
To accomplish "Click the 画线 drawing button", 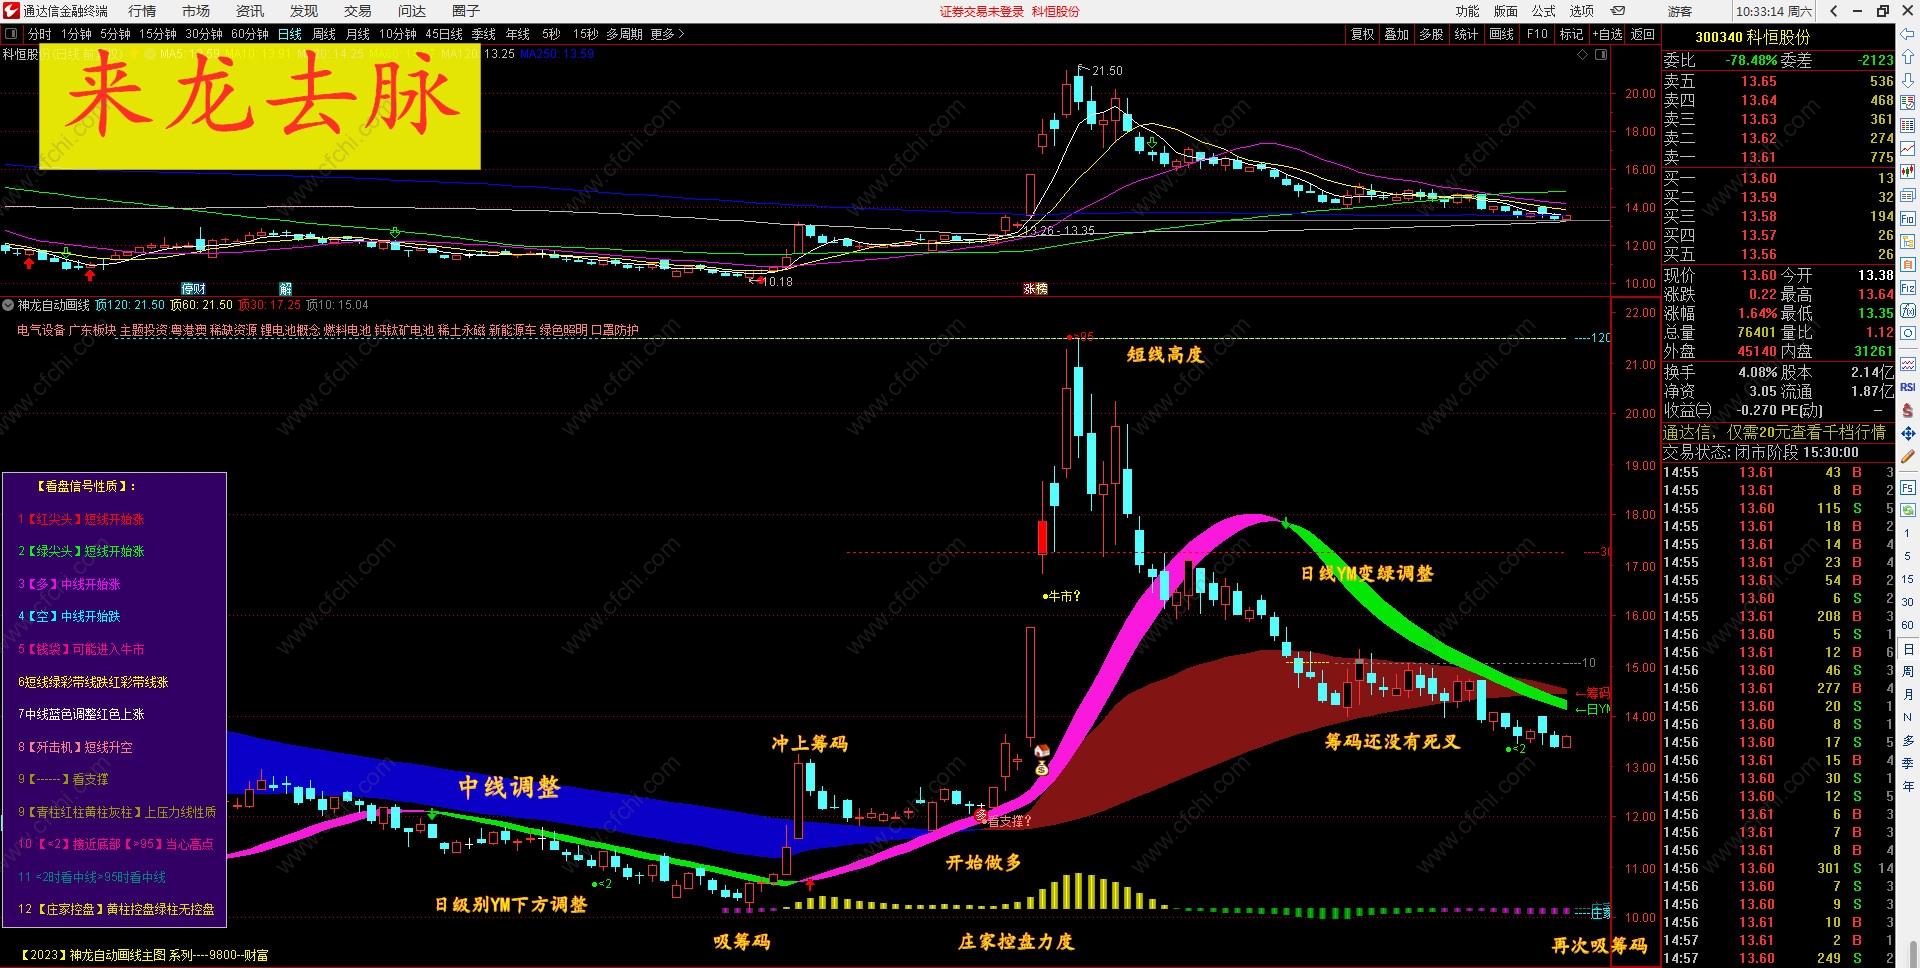I will point(1501,34).
